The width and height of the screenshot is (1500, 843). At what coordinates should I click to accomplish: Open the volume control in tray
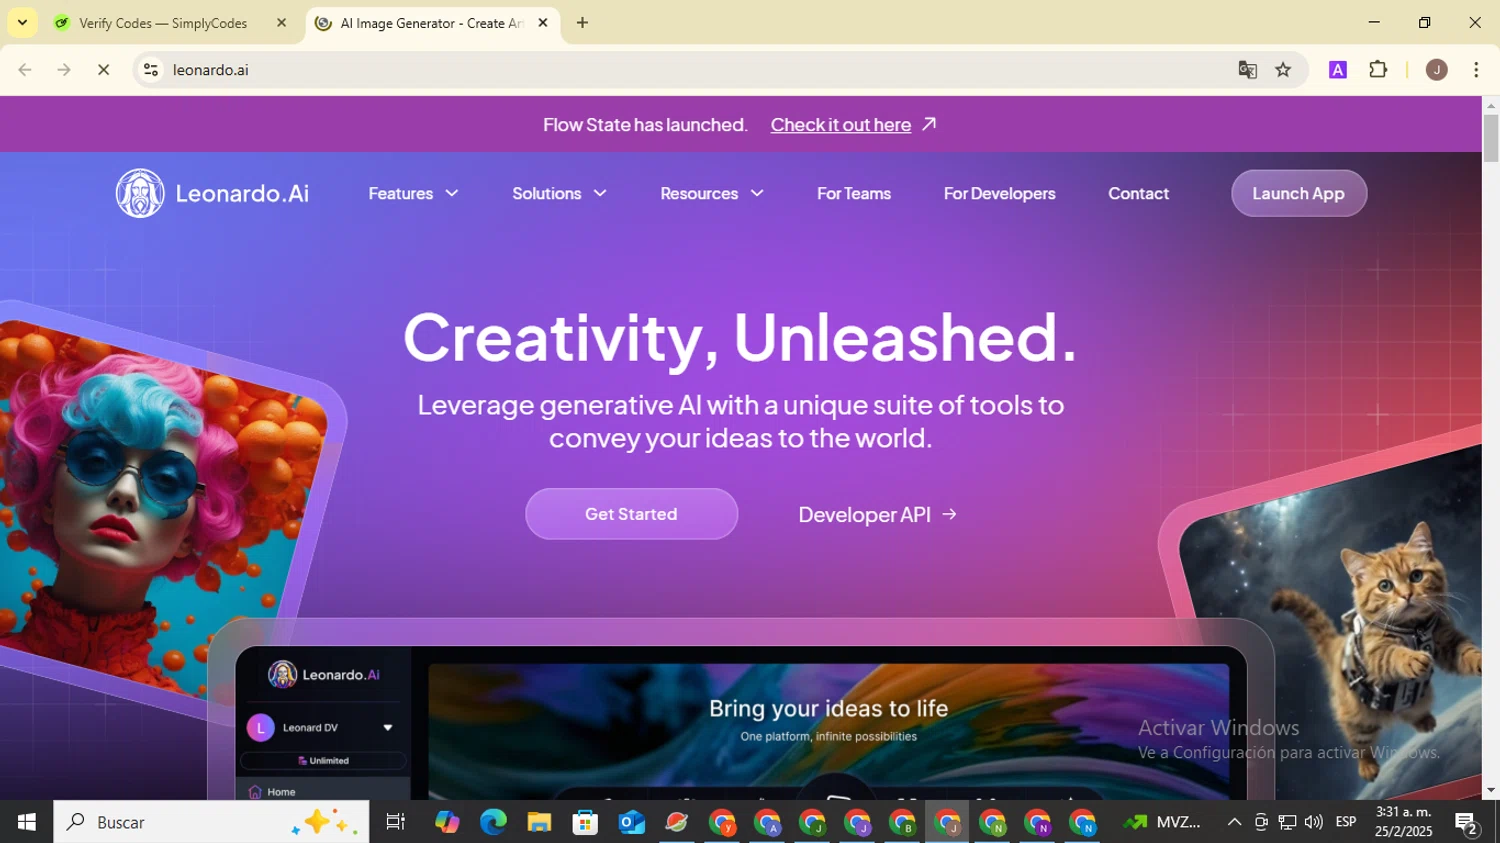pyautogui.click(x=1313, y=822)
